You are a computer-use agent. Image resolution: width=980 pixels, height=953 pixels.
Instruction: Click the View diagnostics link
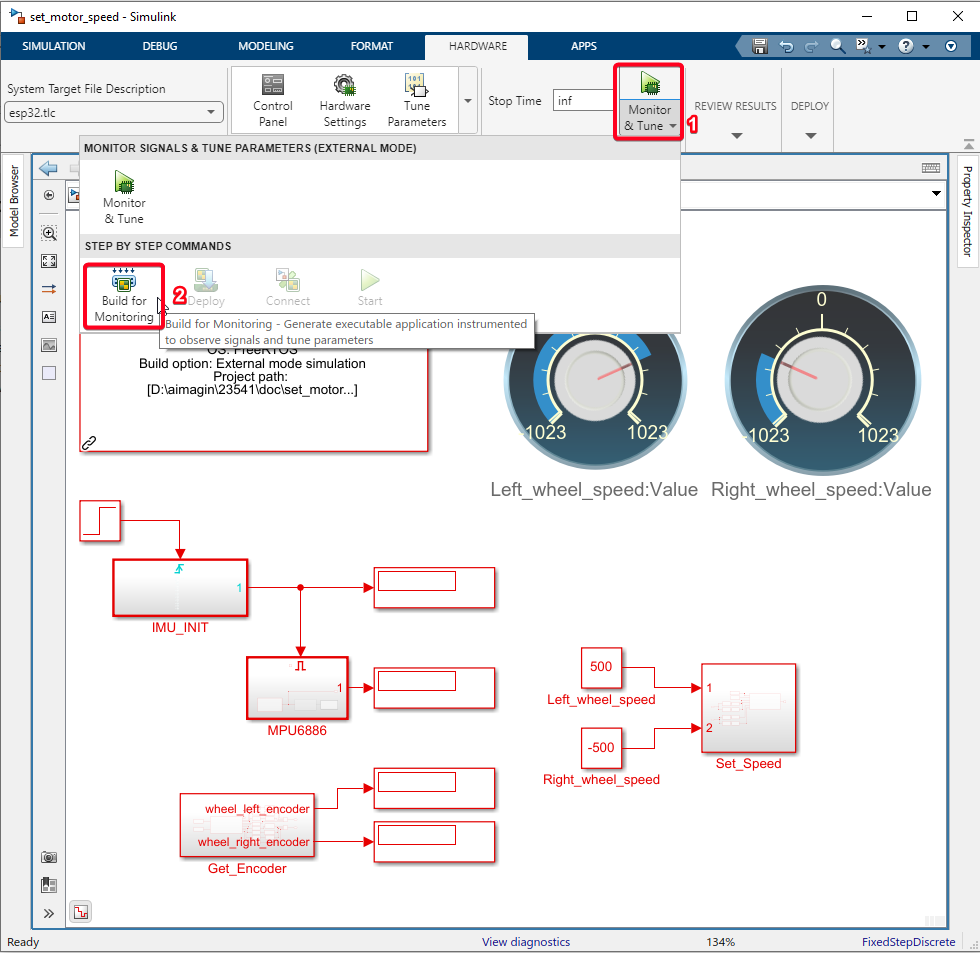(x=526, y=942)
